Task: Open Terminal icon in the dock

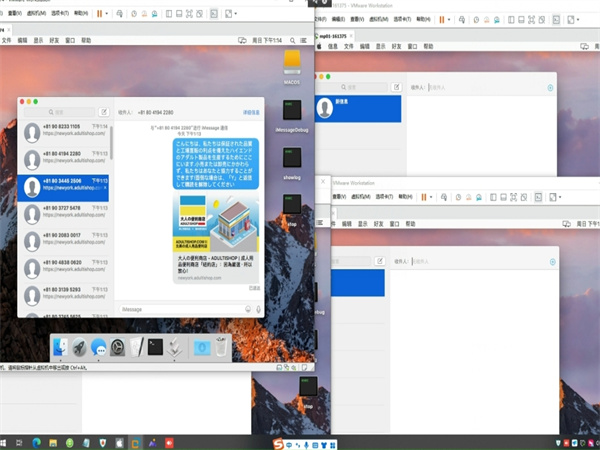Action: tap(156, 347)
